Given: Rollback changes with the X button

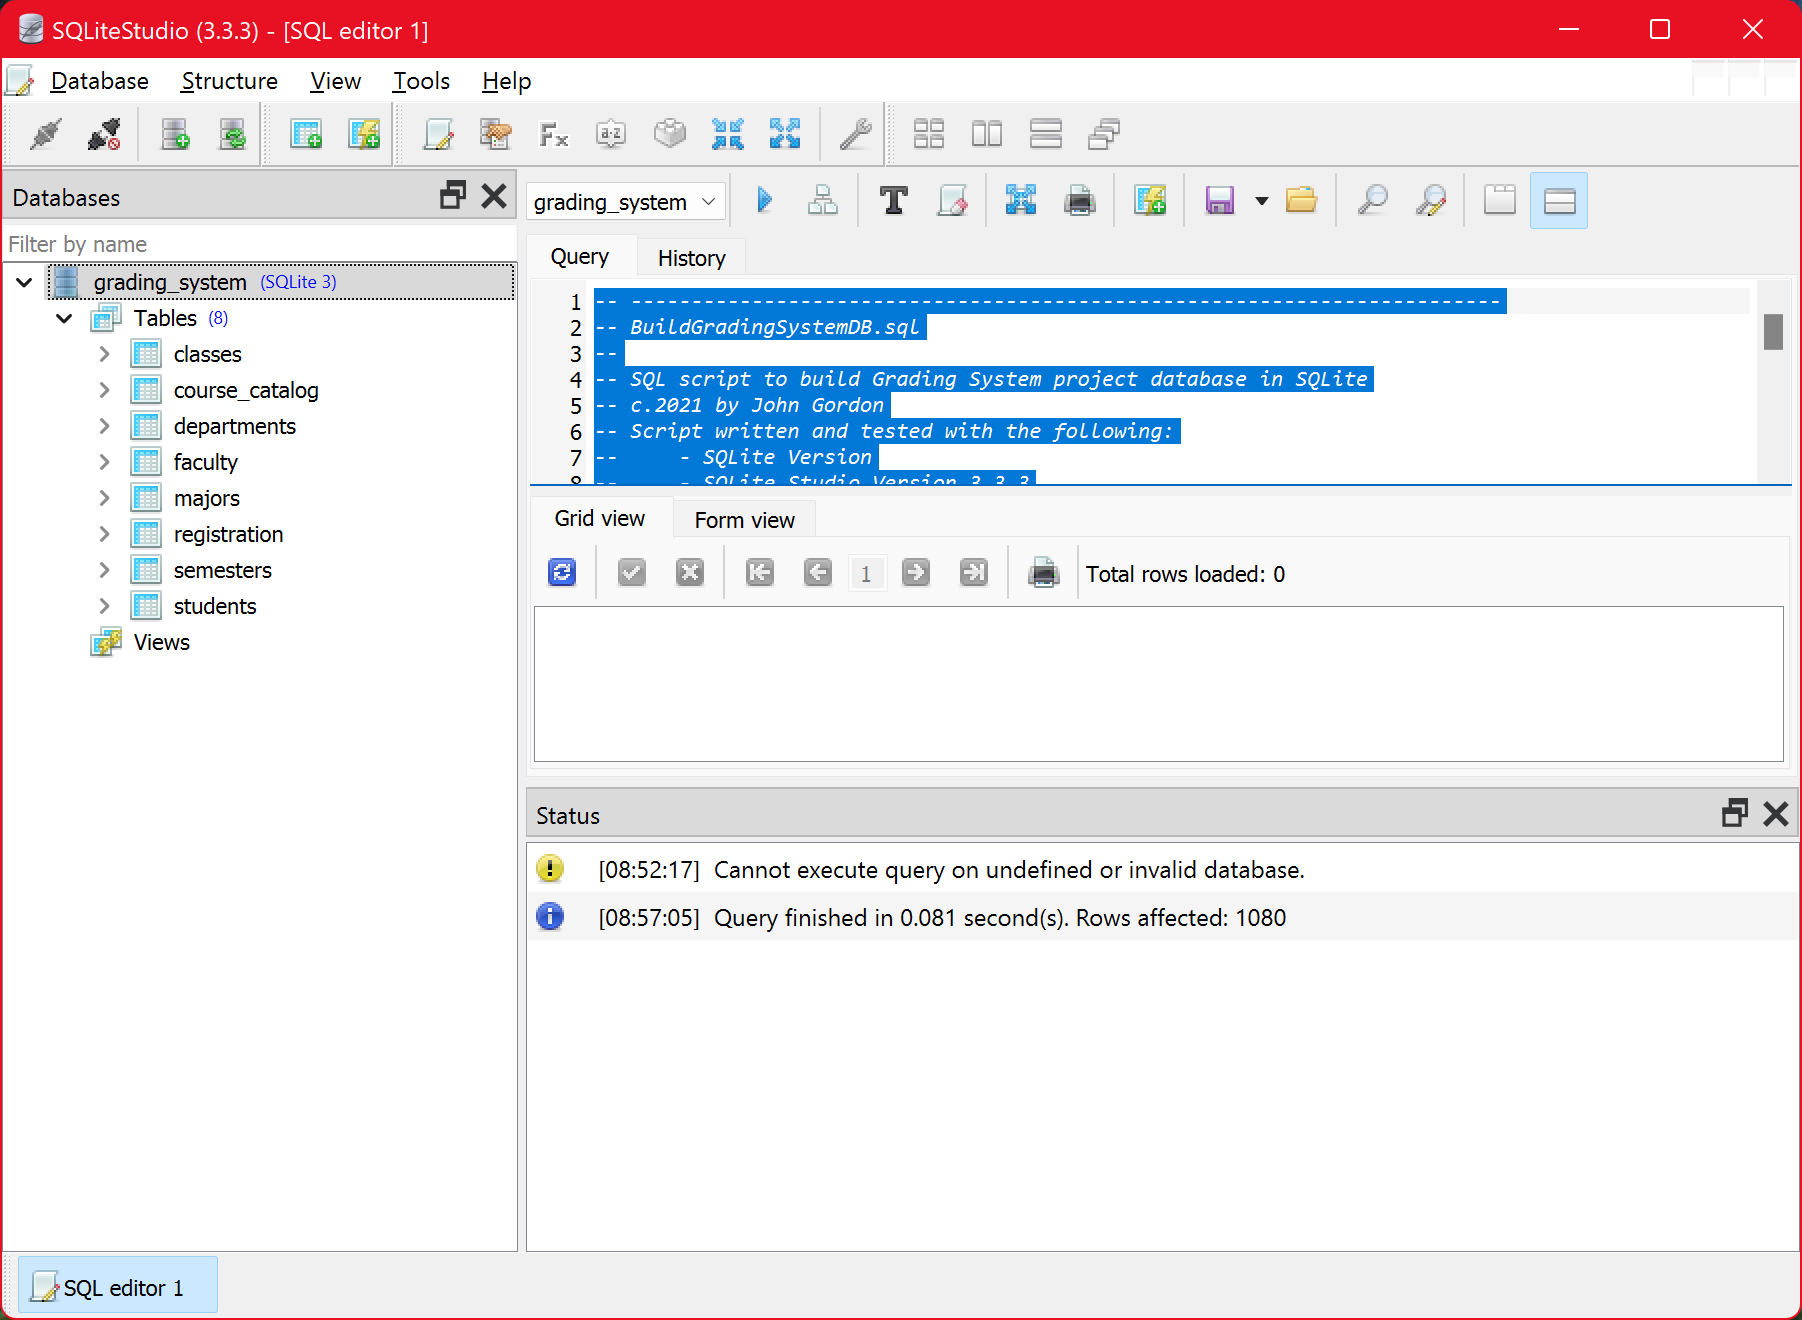Looking at the screenshot, I should click(690, 572).
